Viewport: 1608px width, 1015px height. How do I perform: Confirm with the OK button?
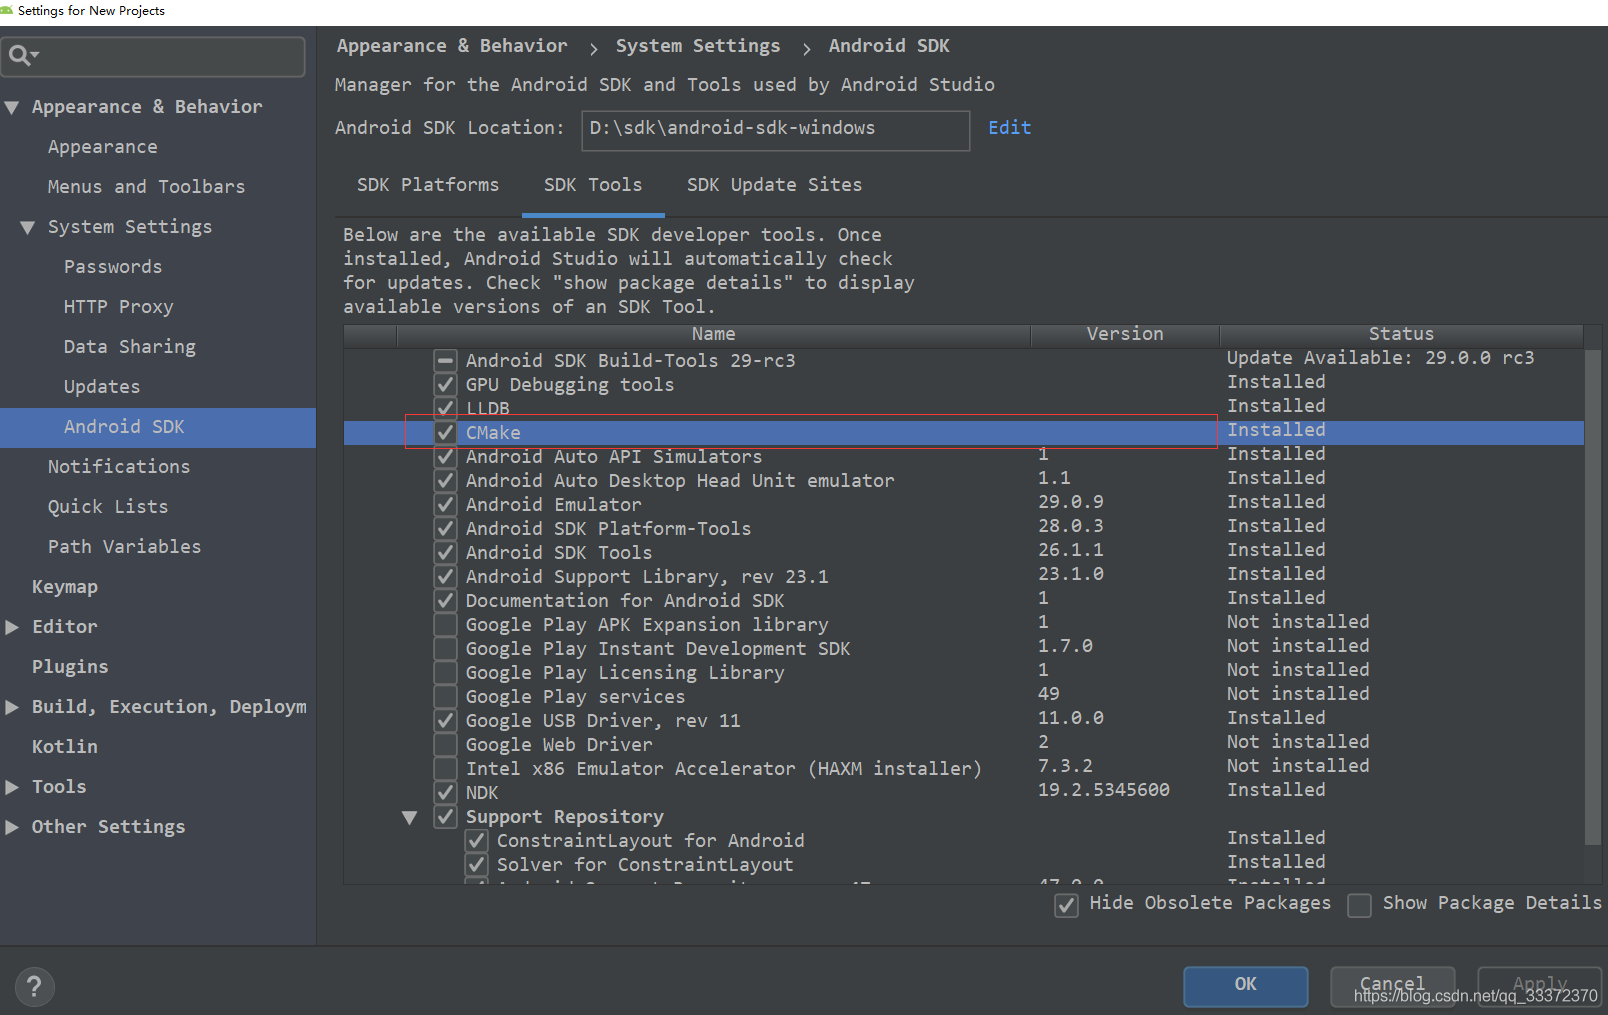1245,986
